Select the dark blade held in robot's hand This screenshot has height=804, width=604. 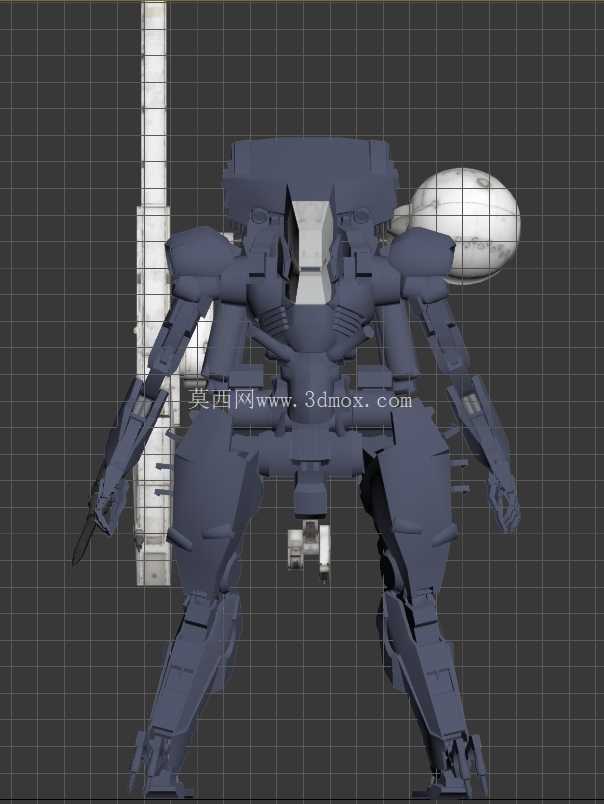click(x=87, y=534)
